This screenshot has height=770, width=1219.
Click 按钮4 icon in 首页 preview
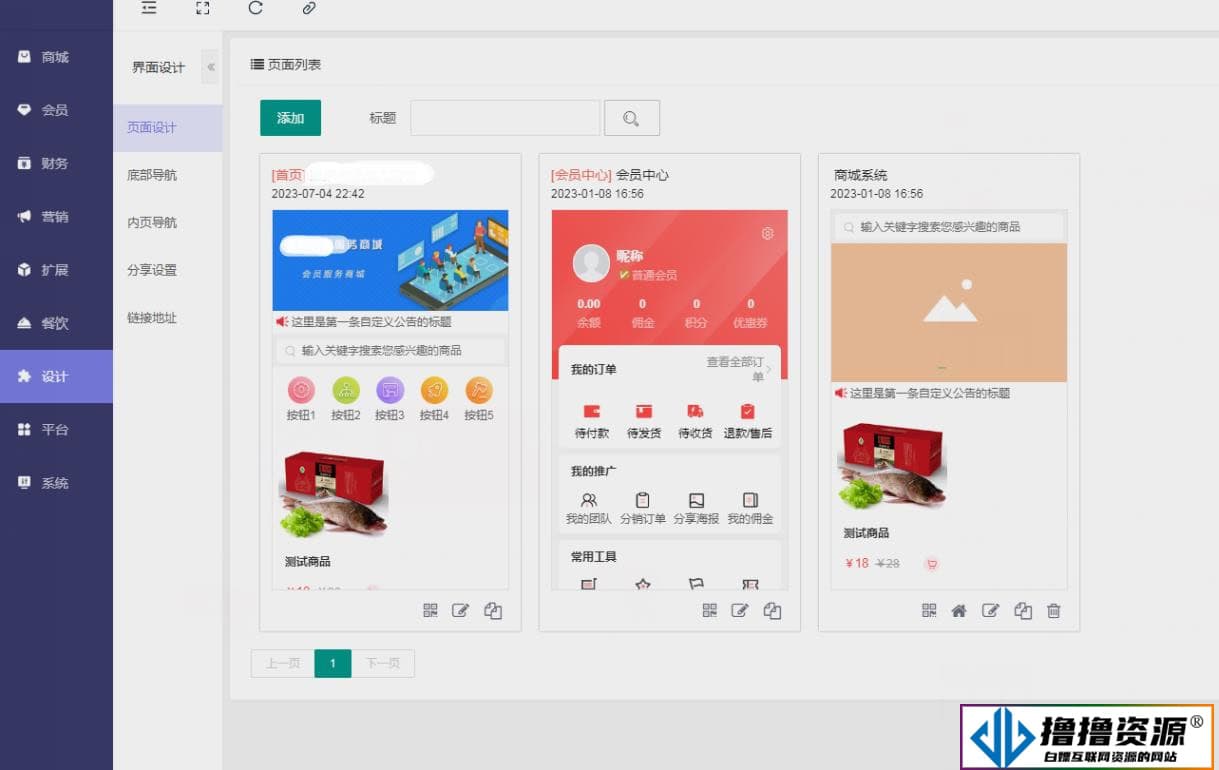click(434, 390)
